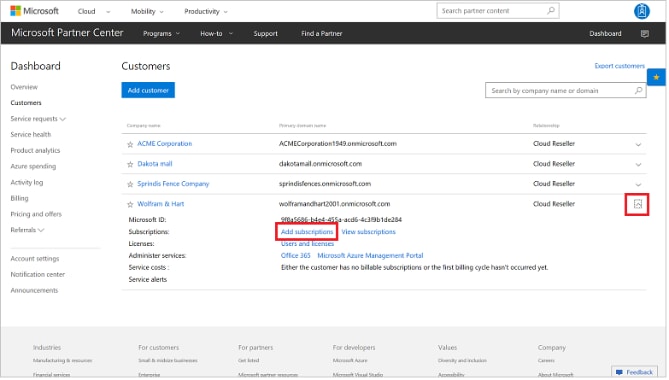Open Notification center in sidebar
The width and height of the screenshot is (669, 380).
(x=38, y=275)
